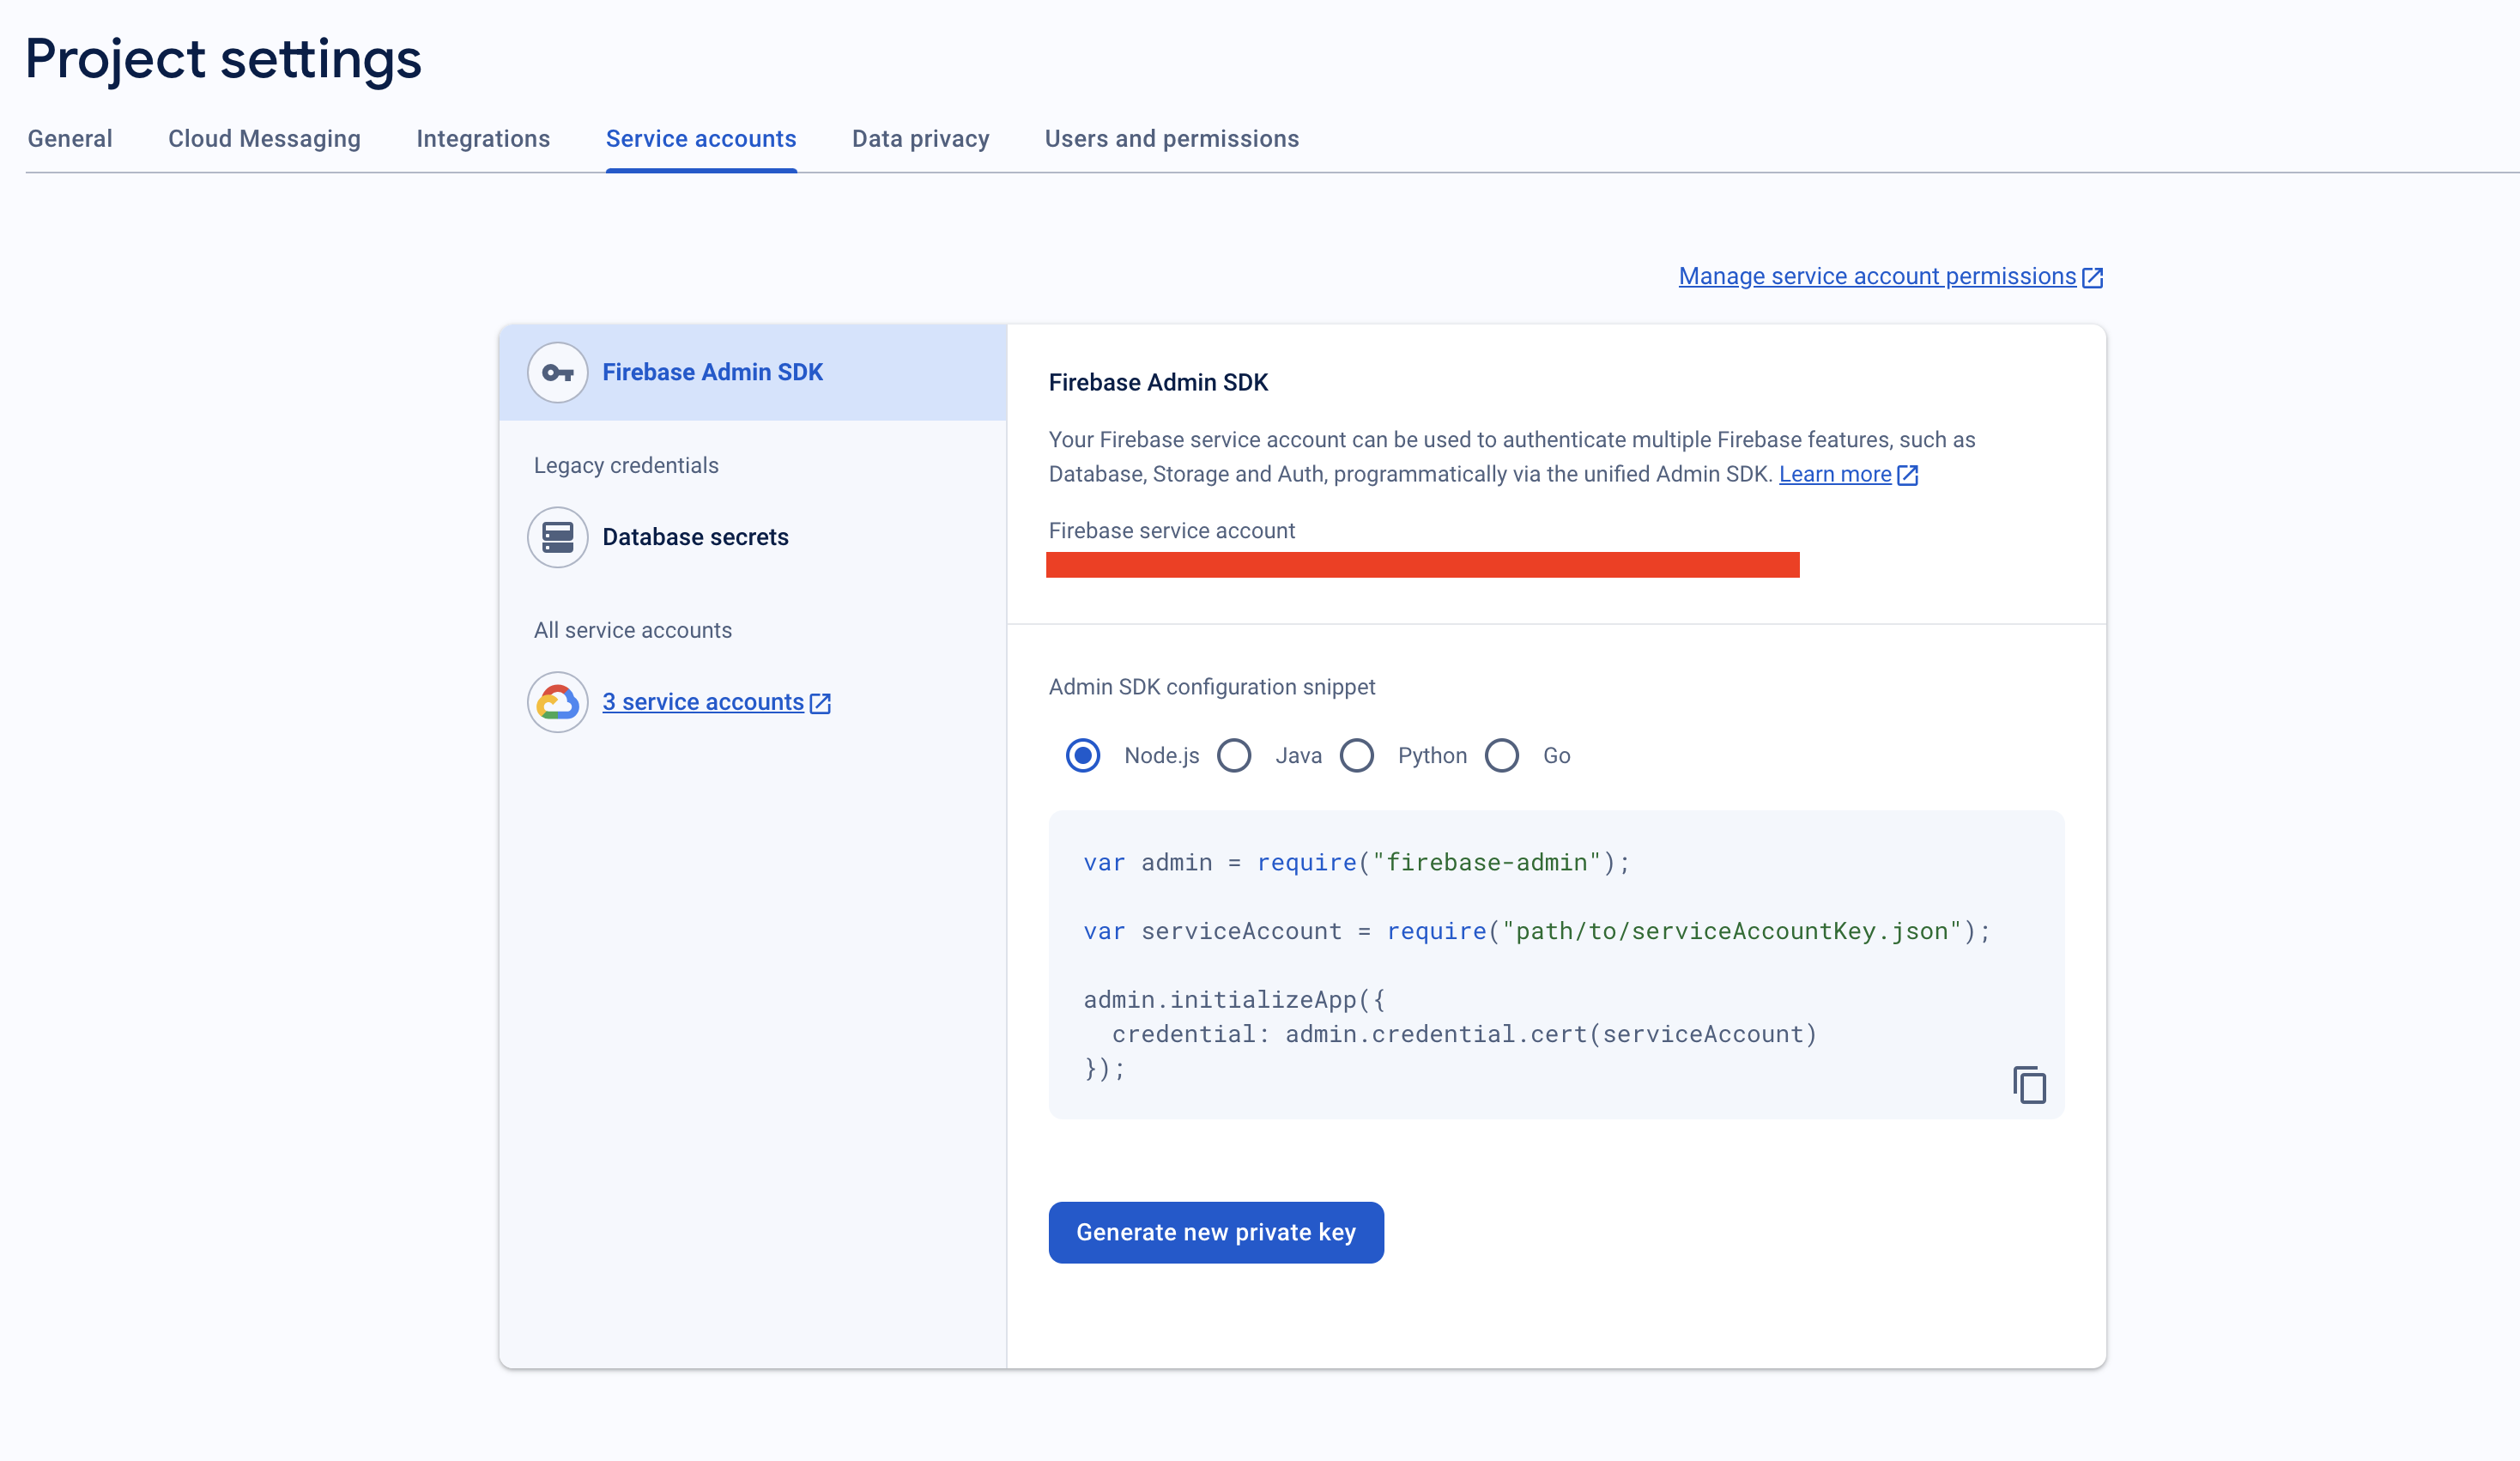Click the admin.initializeApp({ code line
Image resolution: width=2520 pixels, height=1461 pixels.
click(1234, 999)
